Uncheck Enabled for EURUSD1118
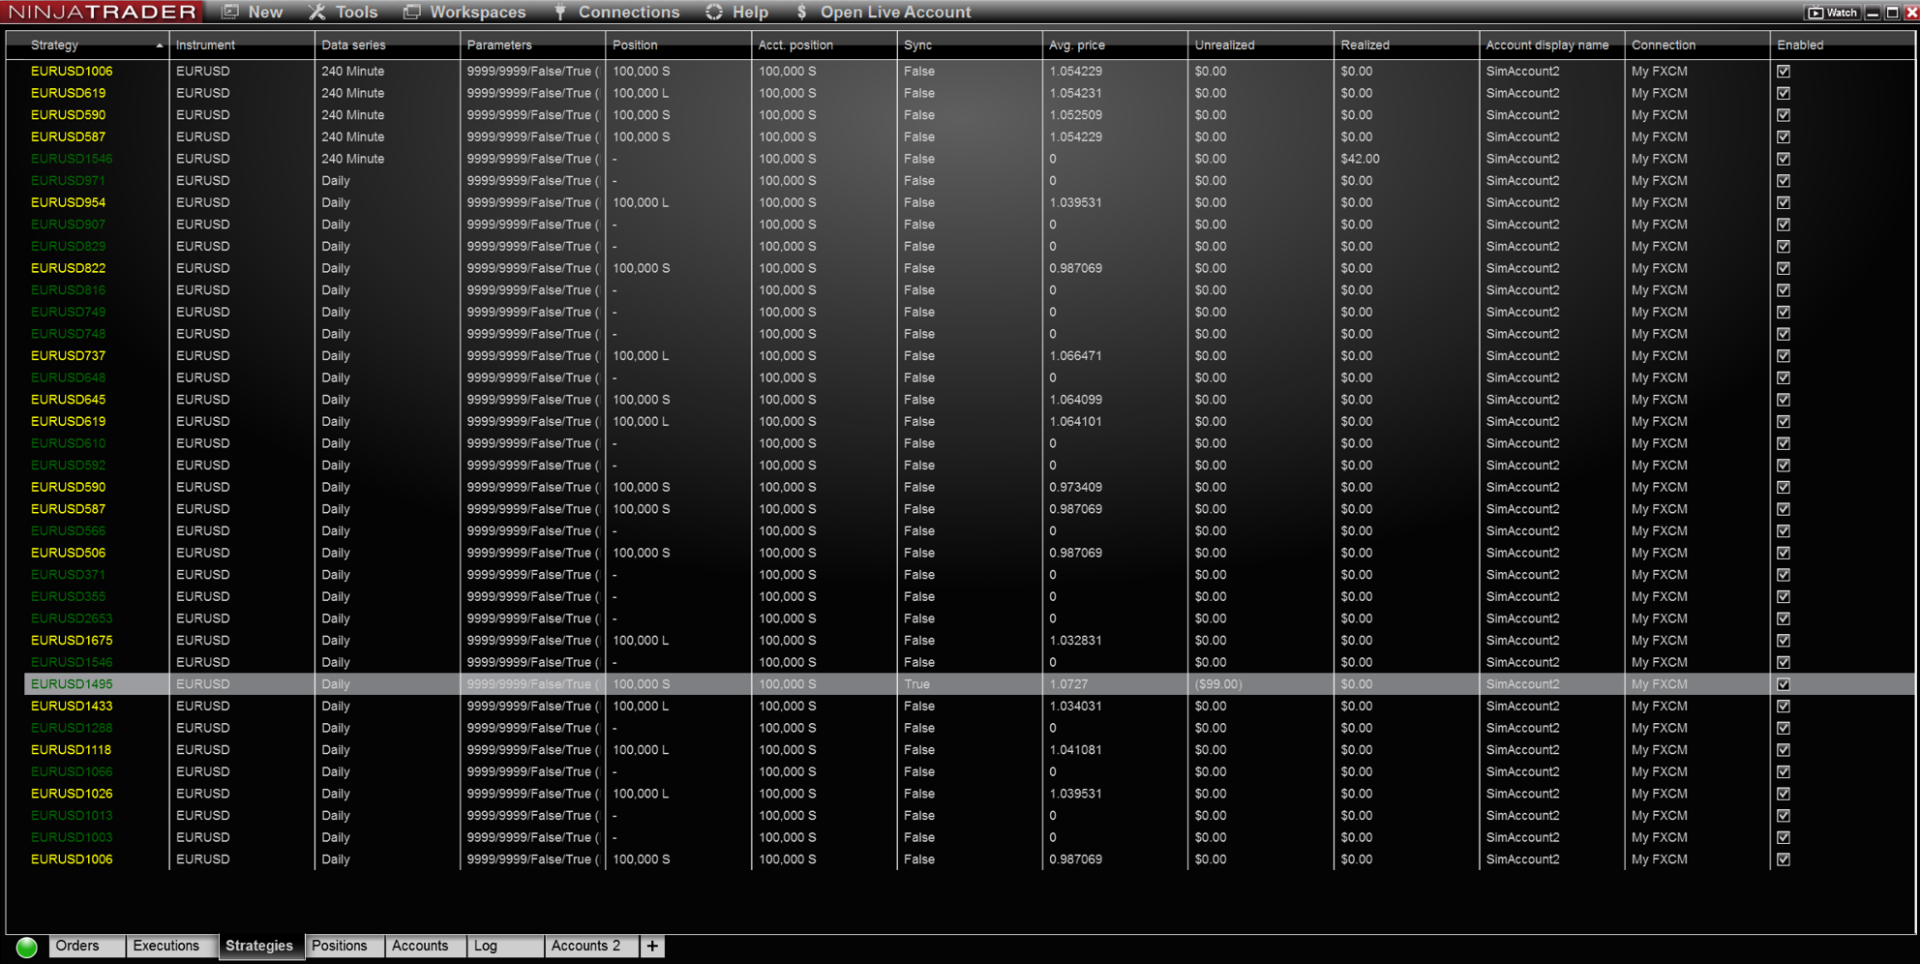 (x=1783, y=750)
